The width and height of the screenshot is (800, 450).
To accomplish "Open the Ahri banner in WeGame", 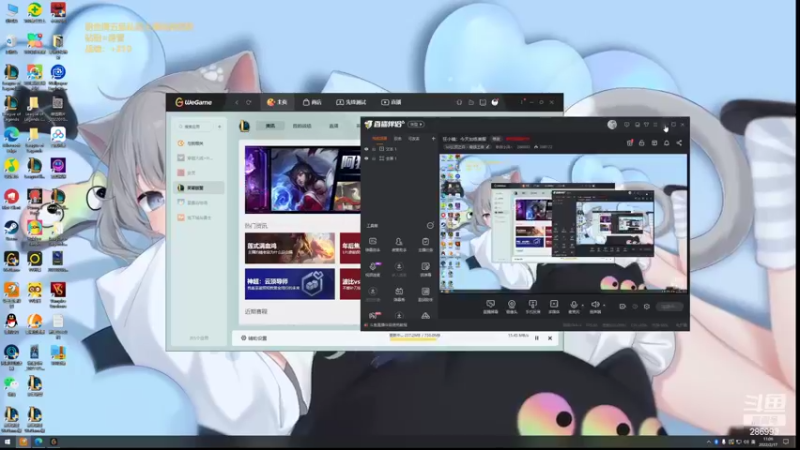I will [303, 179].
